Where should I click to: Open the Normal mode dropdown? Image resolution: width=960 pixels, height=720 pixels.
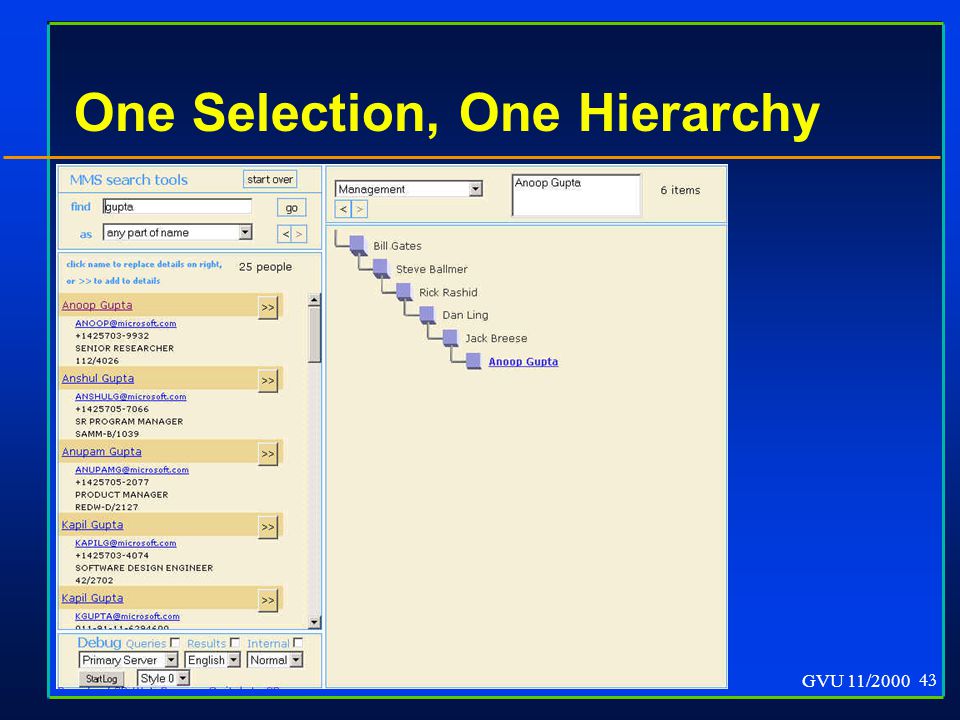(x=275, y=660)
